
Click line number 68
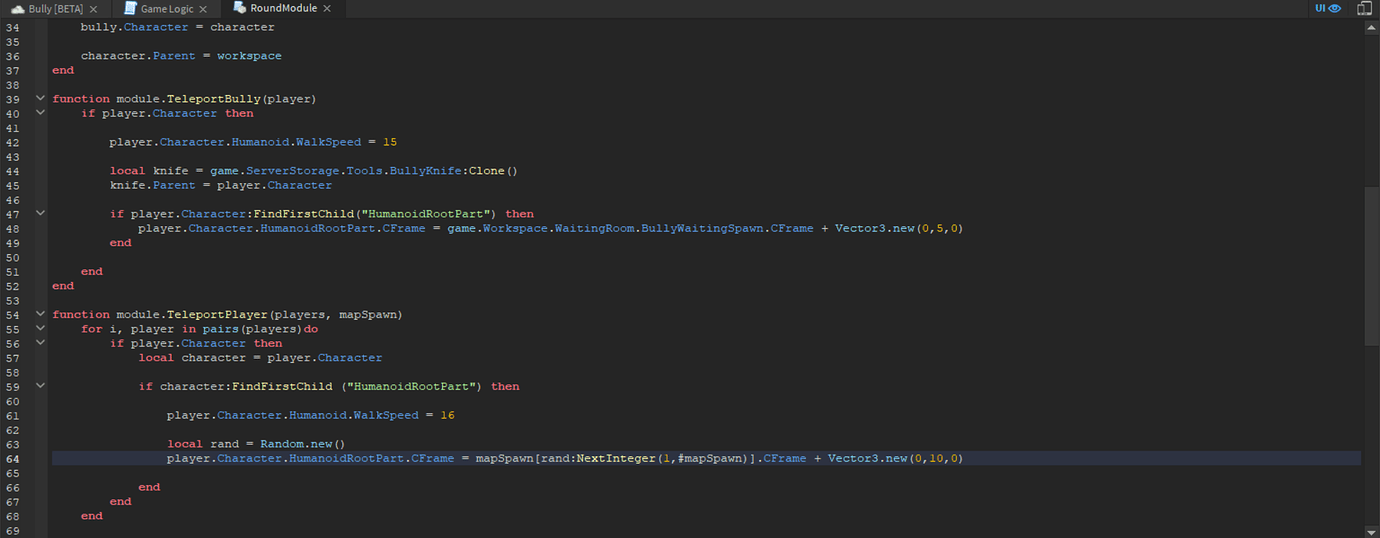click(x=12, y=516)
